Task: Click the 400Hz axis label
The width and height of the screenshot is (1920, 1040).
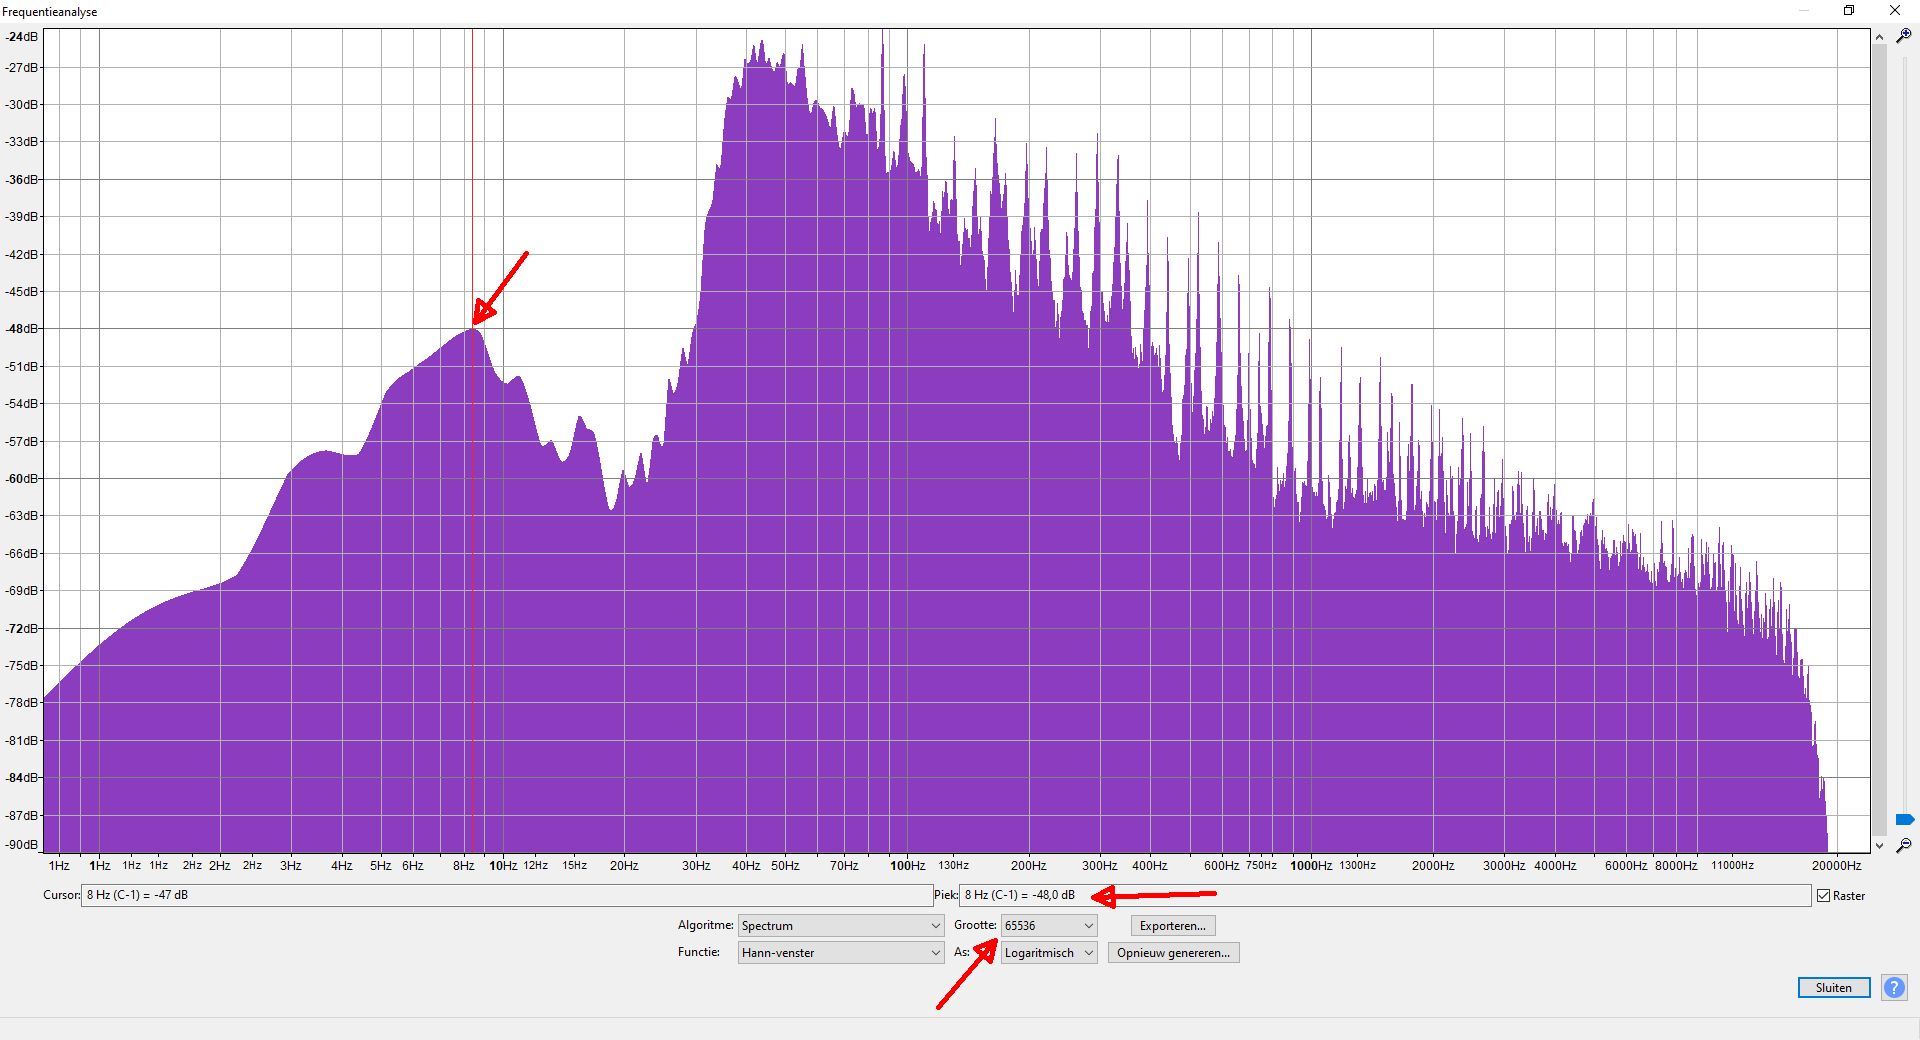Action: tap(1149, 865)
